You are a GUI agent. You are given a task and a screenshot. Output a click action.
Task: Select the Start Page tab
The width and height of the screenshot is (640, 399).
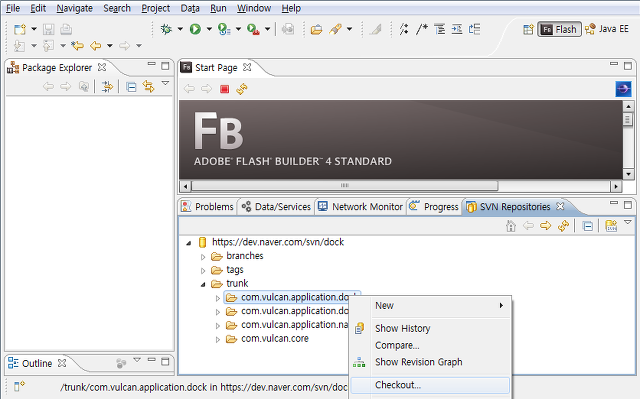[216, 68]
